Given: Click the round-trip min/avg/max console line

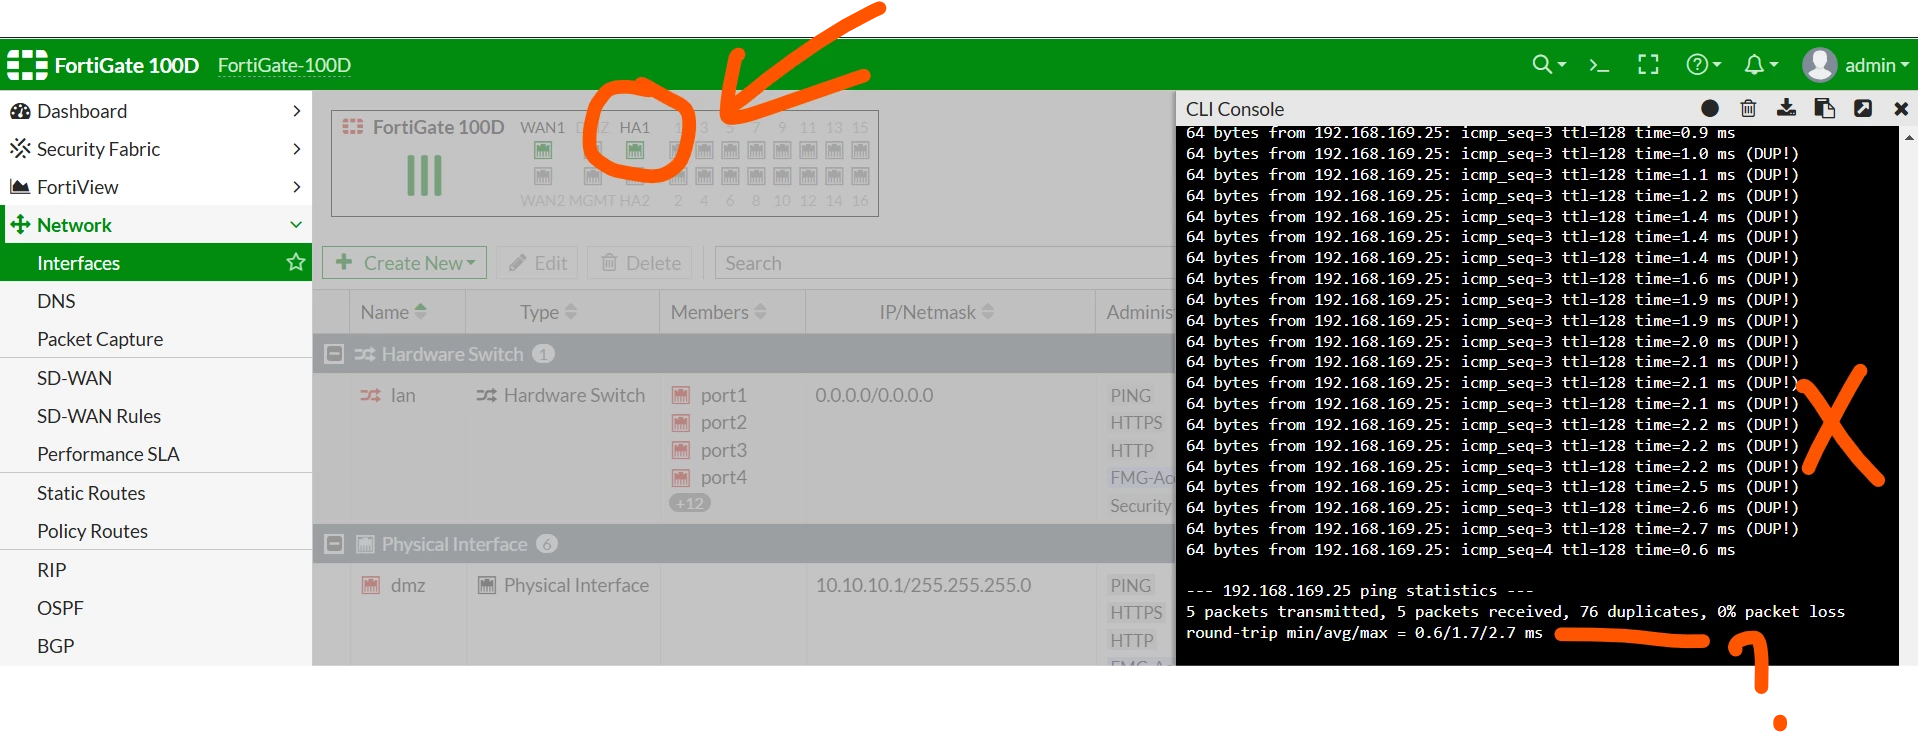Looking at the screenshot, I should pyautogui.click(x=1364, y=633).
